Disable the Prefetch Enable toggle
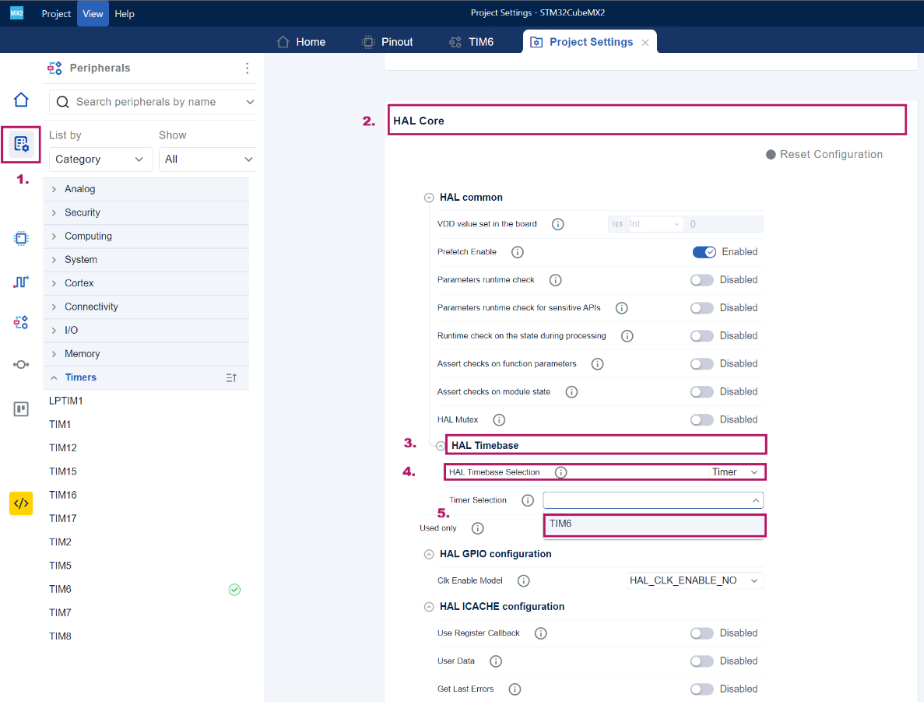 (x=704, y=252)
